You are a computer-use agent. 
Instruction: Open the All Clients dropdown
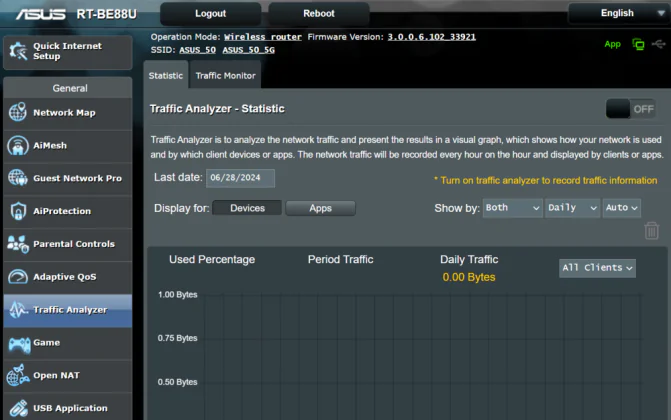597,268
